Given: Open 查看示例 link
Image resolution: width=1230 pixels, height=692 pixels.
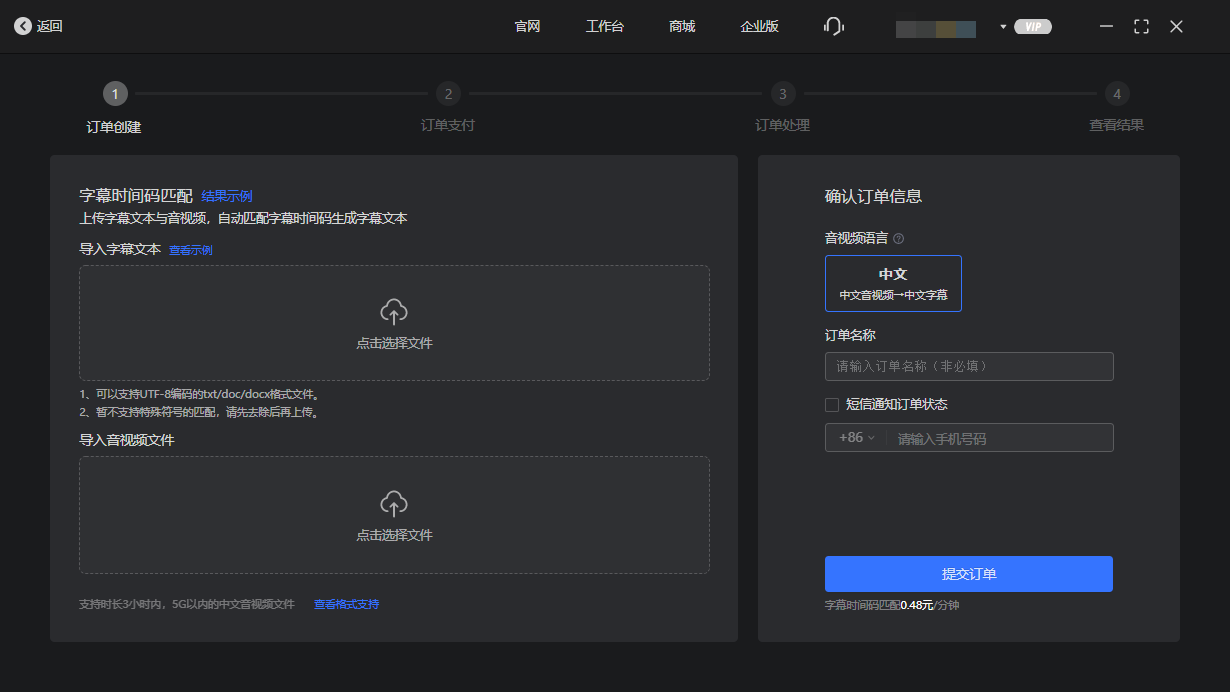Looking at the screenshot, I should coord(190,250).
